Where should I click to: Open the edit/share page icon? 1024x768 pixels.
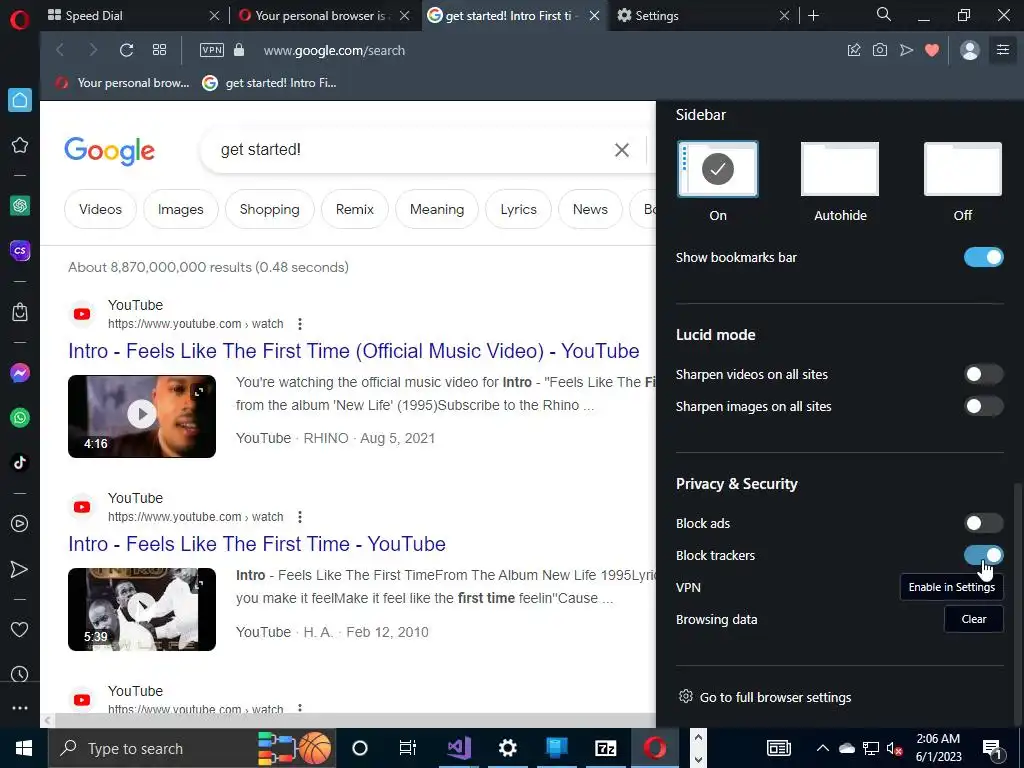click(854, 50)
